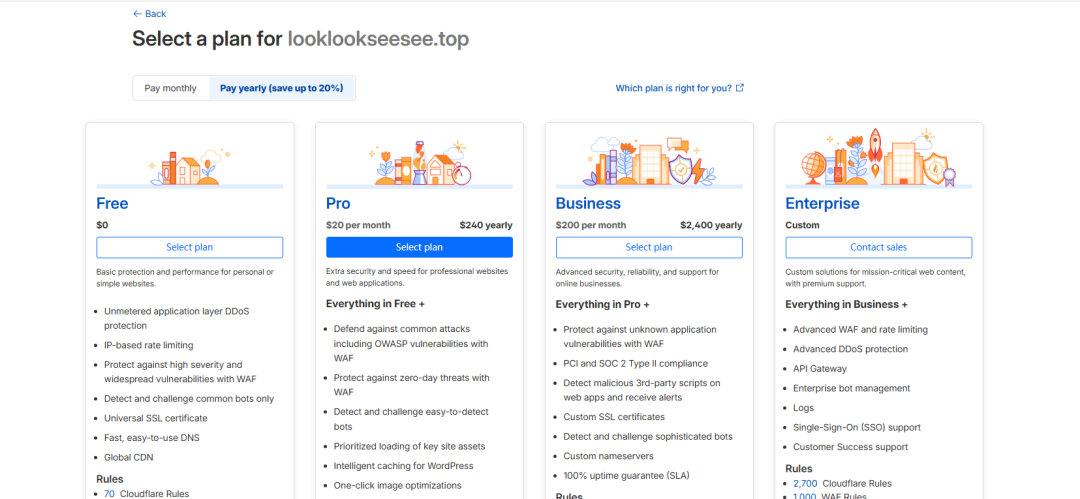This screenshot has height=499, width=1080.
Task: Click the Pro plan heading
Action: click(x=338, y=203)
